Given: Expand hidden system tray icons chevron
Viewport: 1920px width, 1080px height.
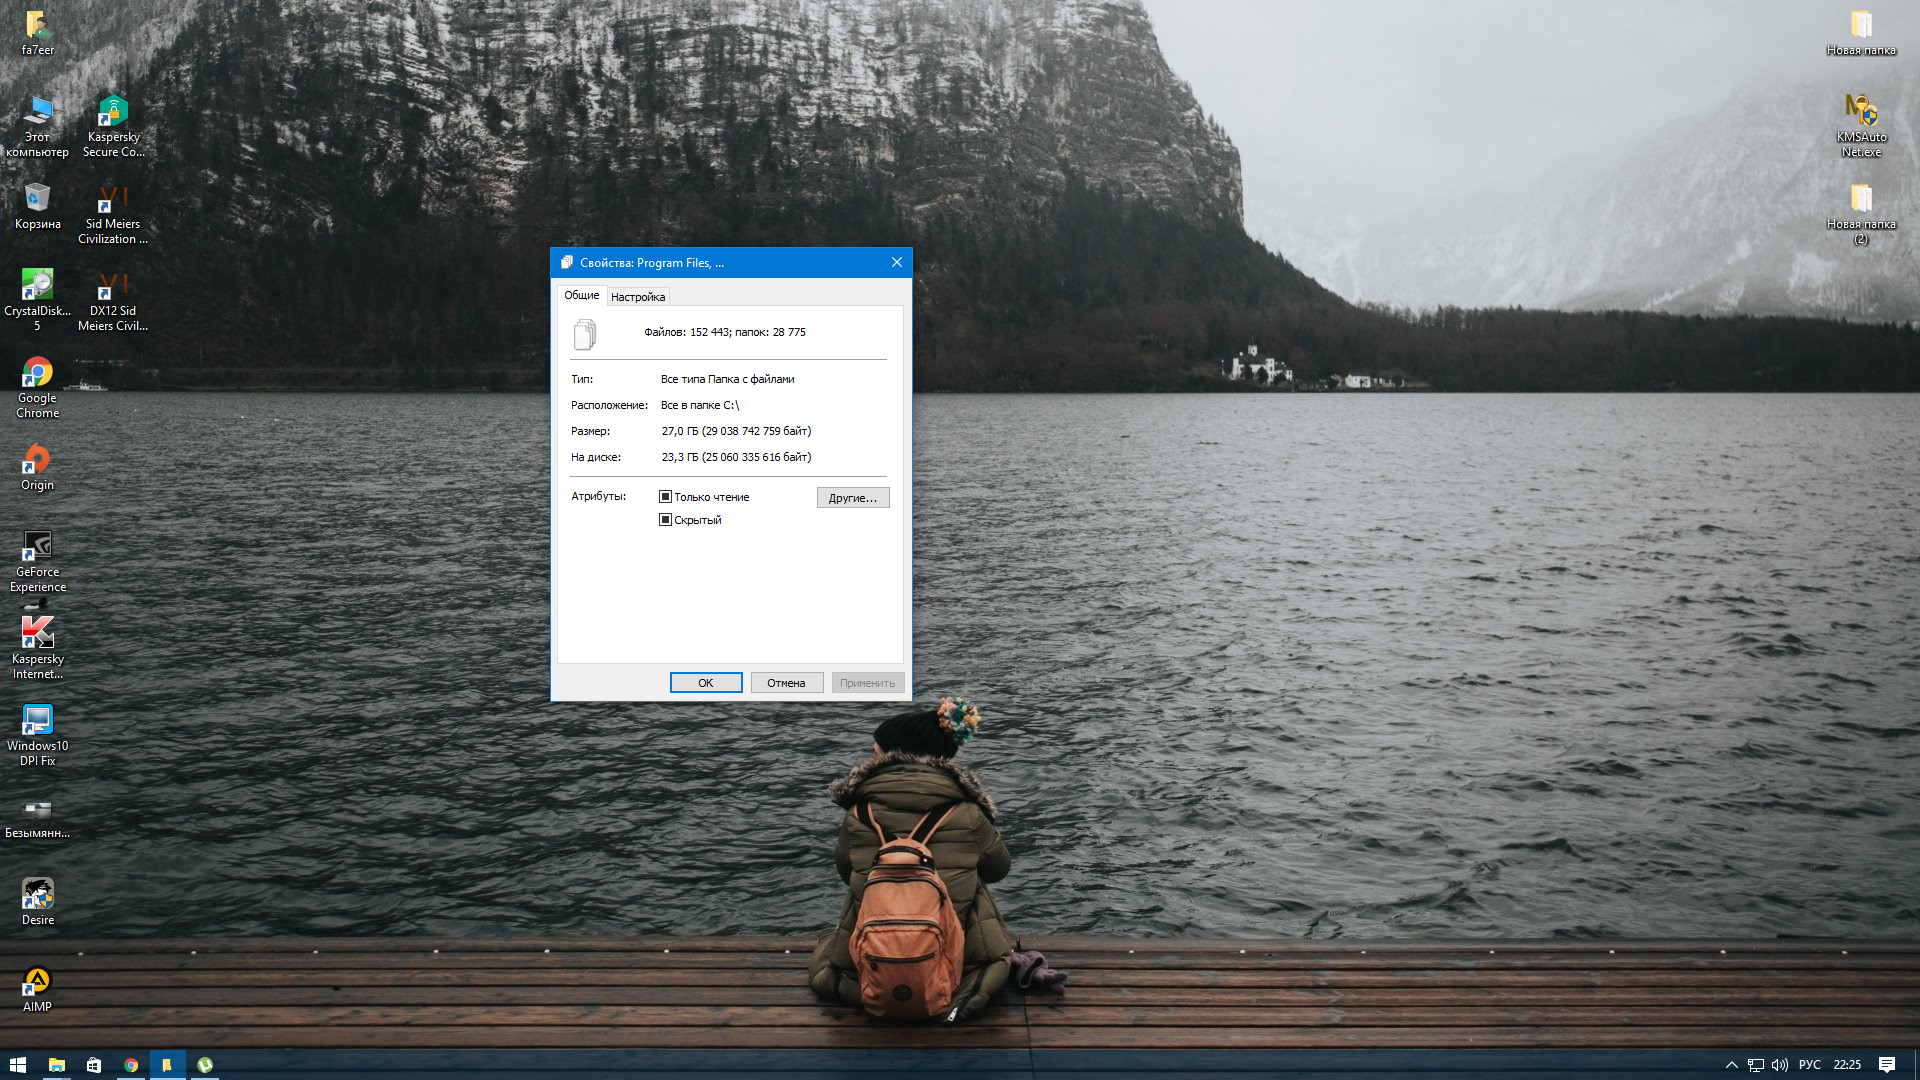Looking at the screenshot, I should pos(1731,1065).
